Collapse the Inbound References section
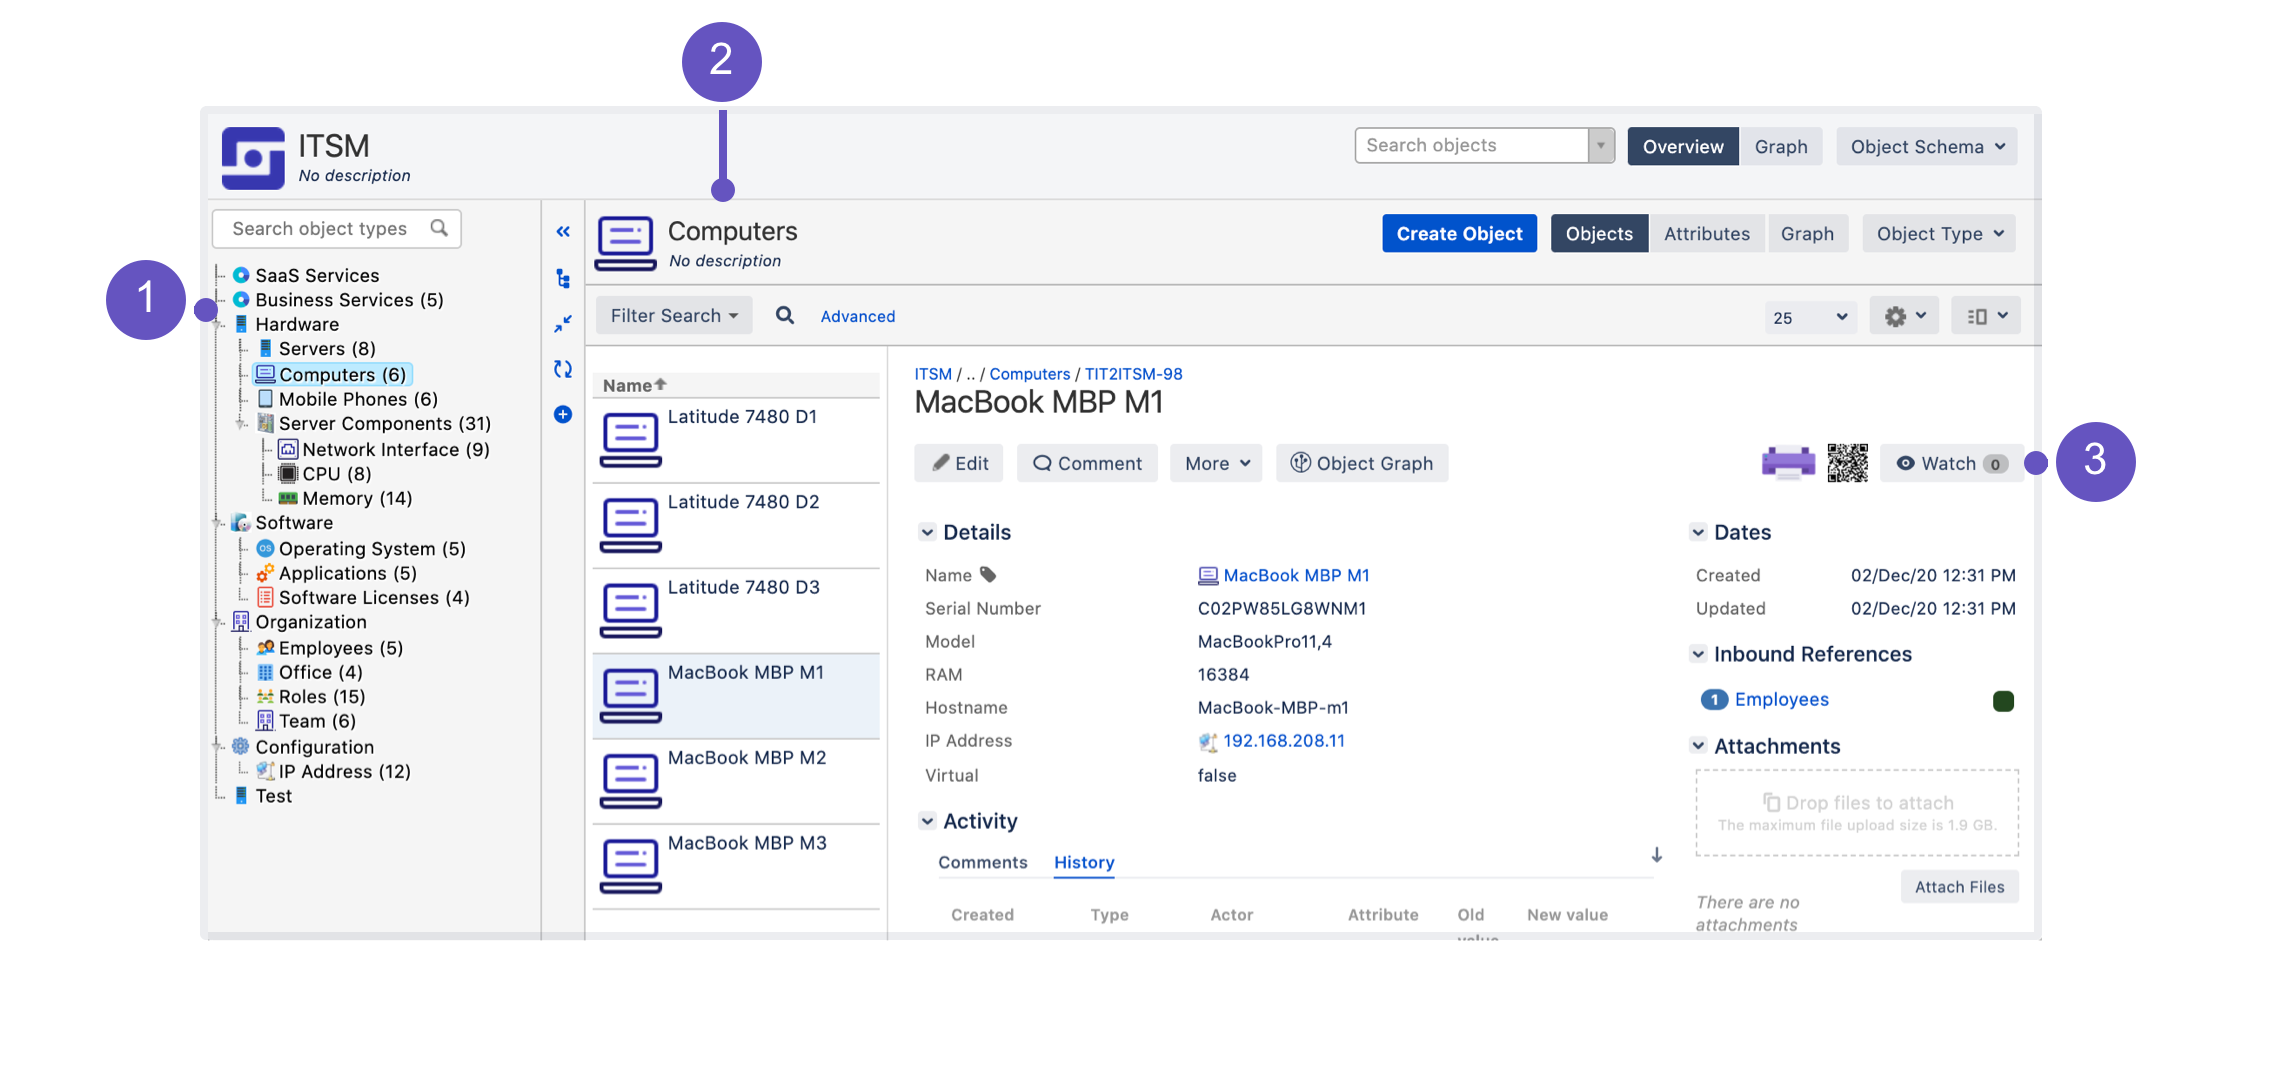2282x1074 pixels. [1698, 654]
